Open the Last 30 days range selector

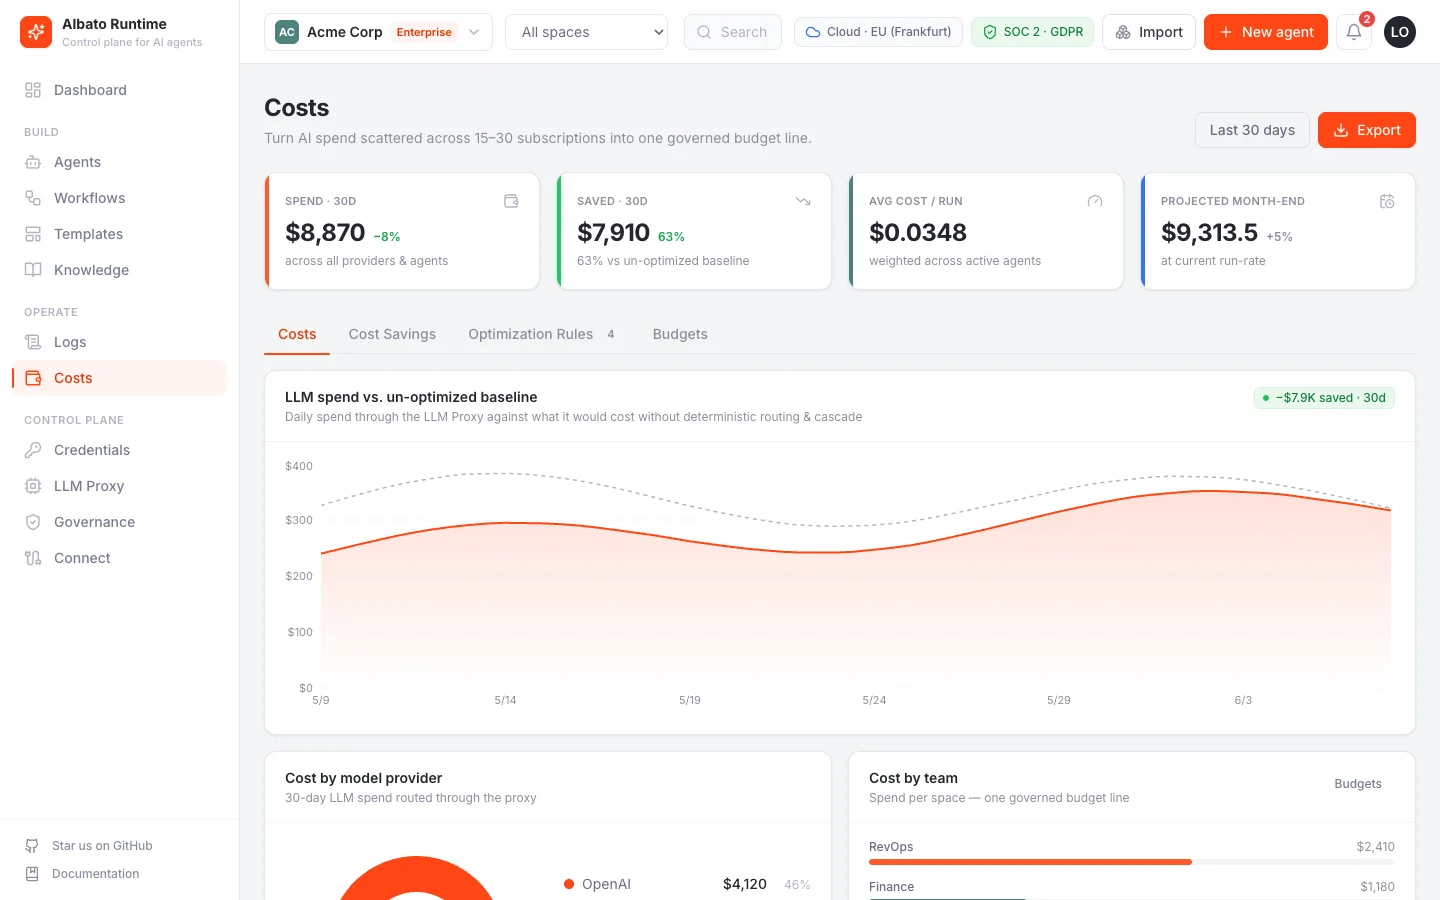(x=1252, y=130)
